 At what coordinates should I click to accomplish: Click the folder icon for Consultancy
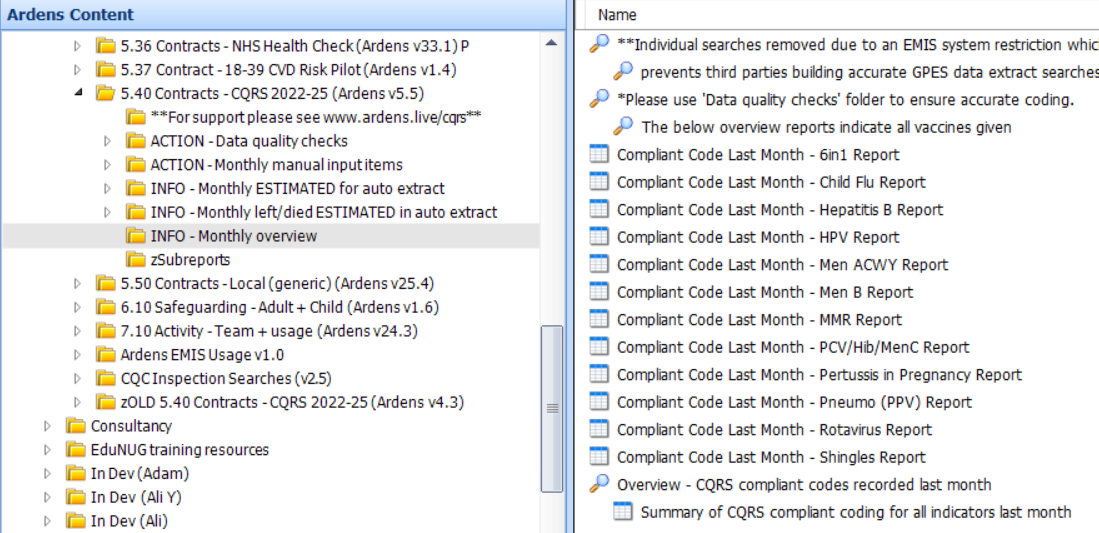[76, 426]
